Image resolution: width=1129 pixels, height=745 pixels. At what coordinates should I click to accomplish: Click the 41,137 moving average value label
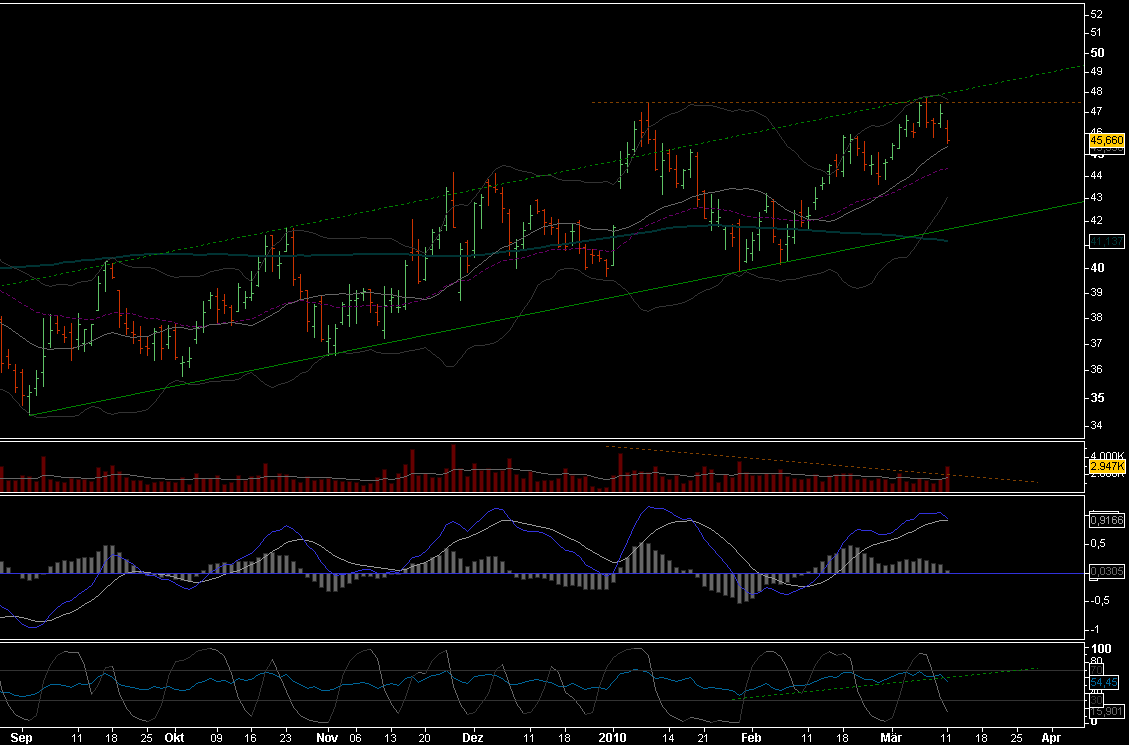(1107, 242)
